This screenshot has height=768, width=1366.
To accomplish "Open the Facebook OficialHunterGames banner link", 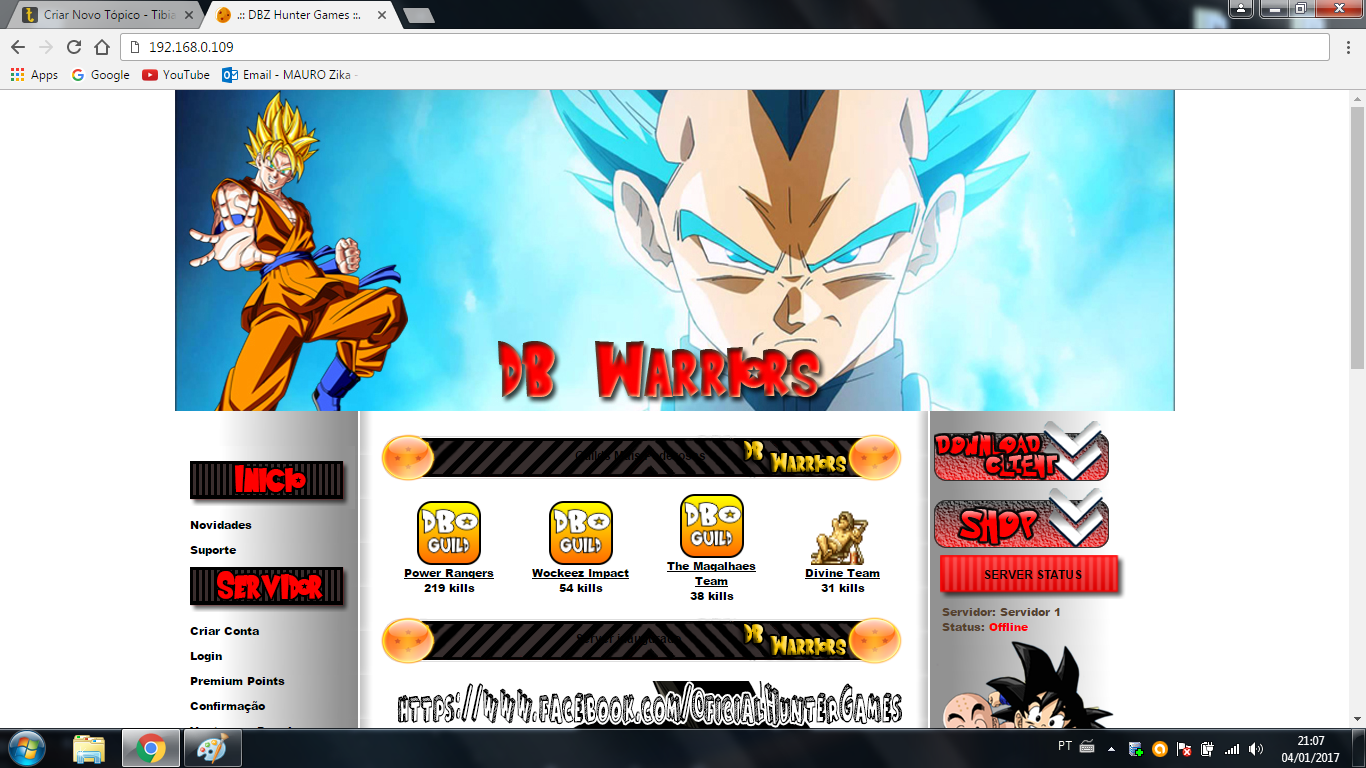I will (650, 706).
